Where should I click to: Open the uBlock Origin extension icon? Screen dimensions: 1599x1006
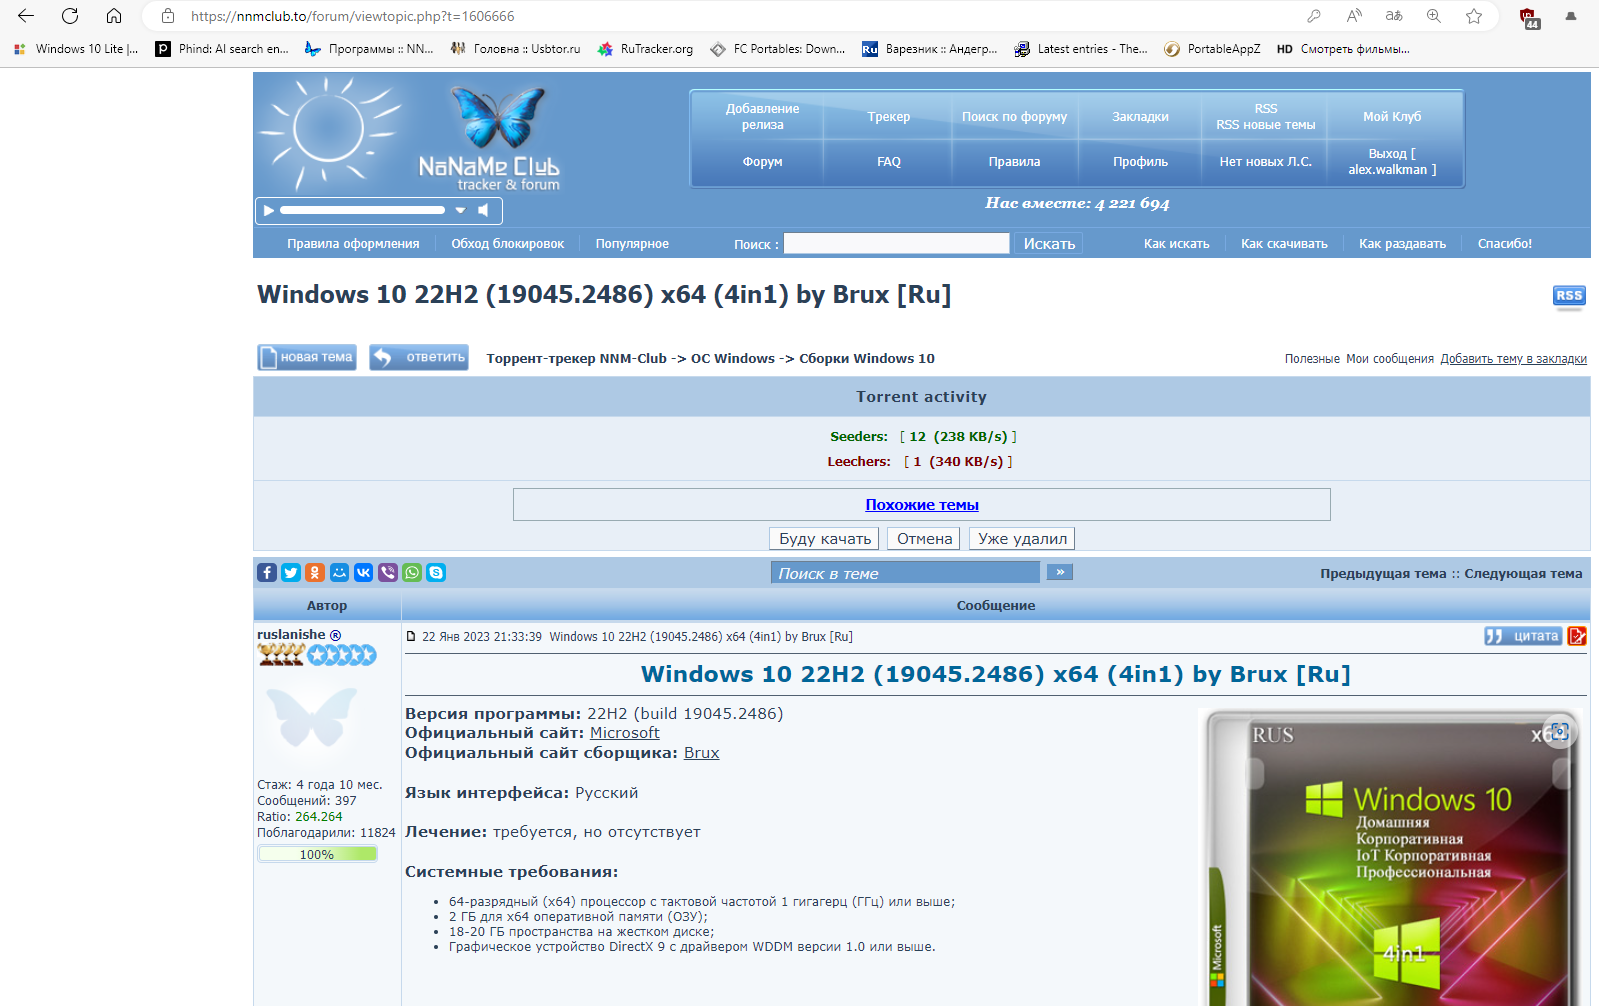click(1528, 17)
